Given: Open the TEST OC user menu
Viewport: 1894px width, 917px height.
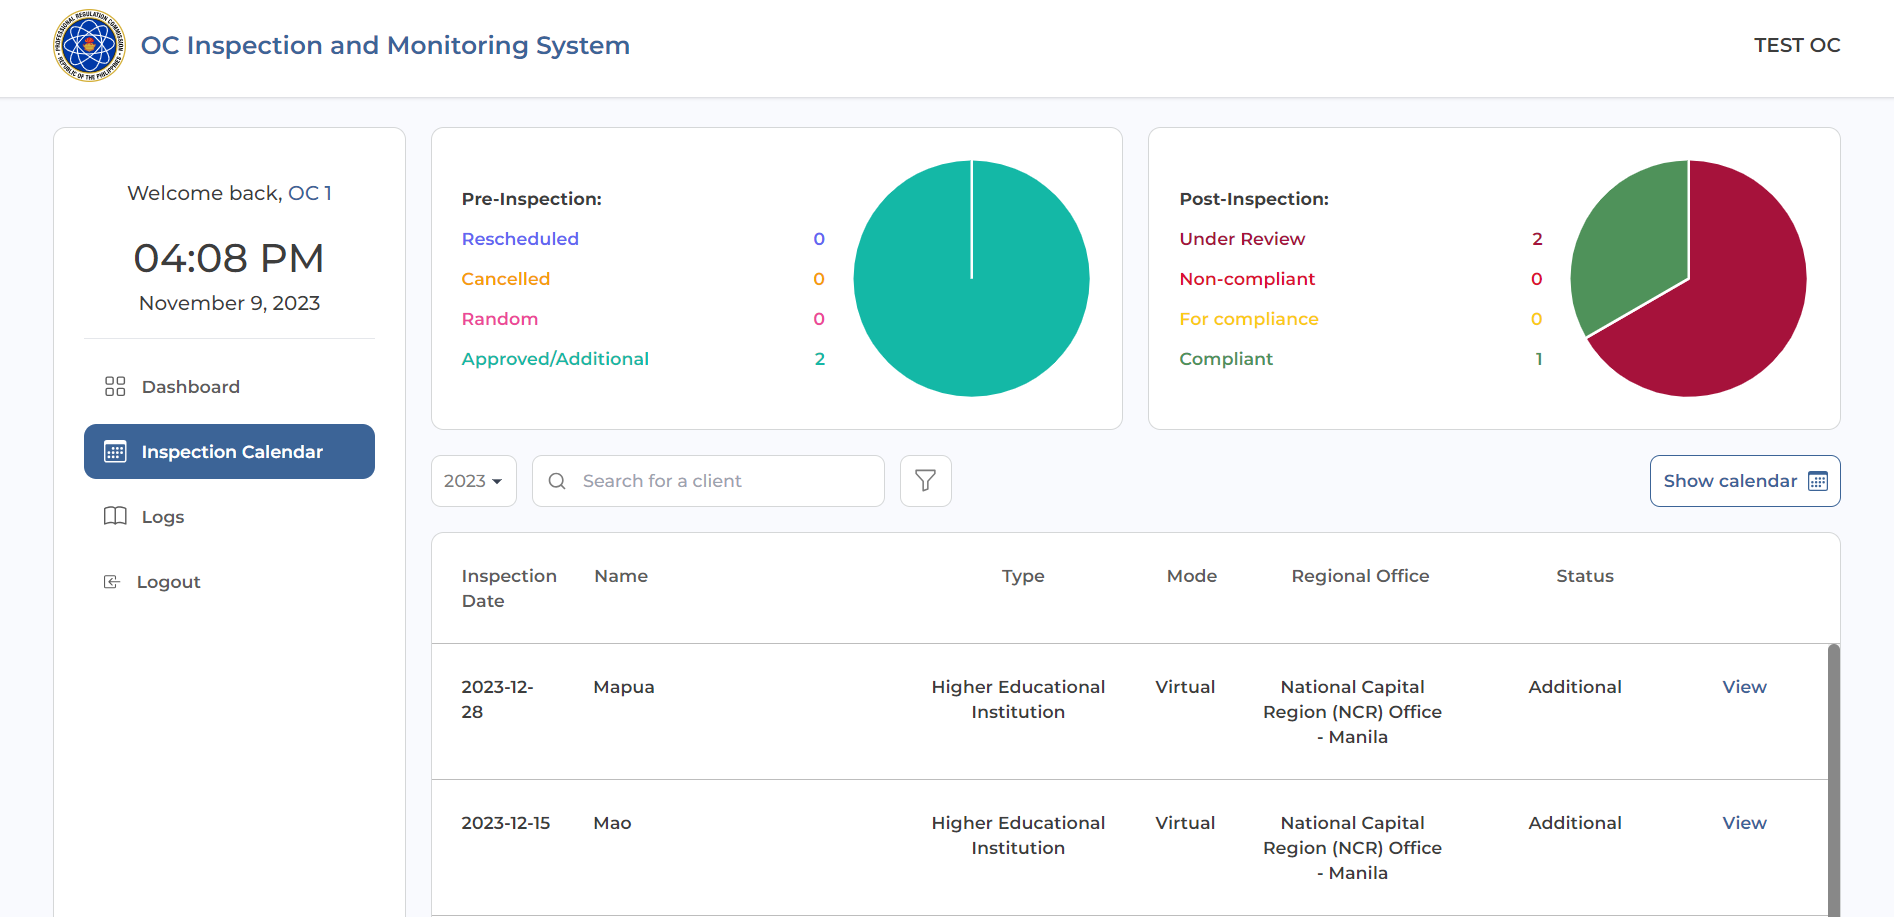Looking at the screenshot, I should pyautogui.click(x=1796, y=45).
